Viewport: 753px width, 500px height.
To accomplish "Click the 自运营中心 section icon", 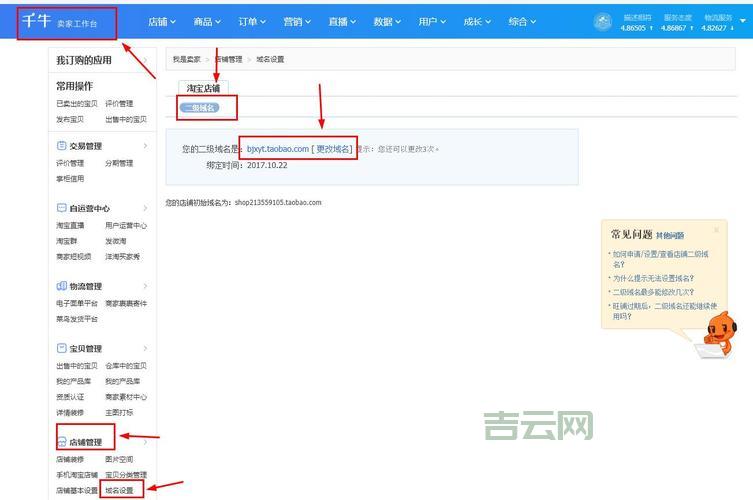I will 61,208.
